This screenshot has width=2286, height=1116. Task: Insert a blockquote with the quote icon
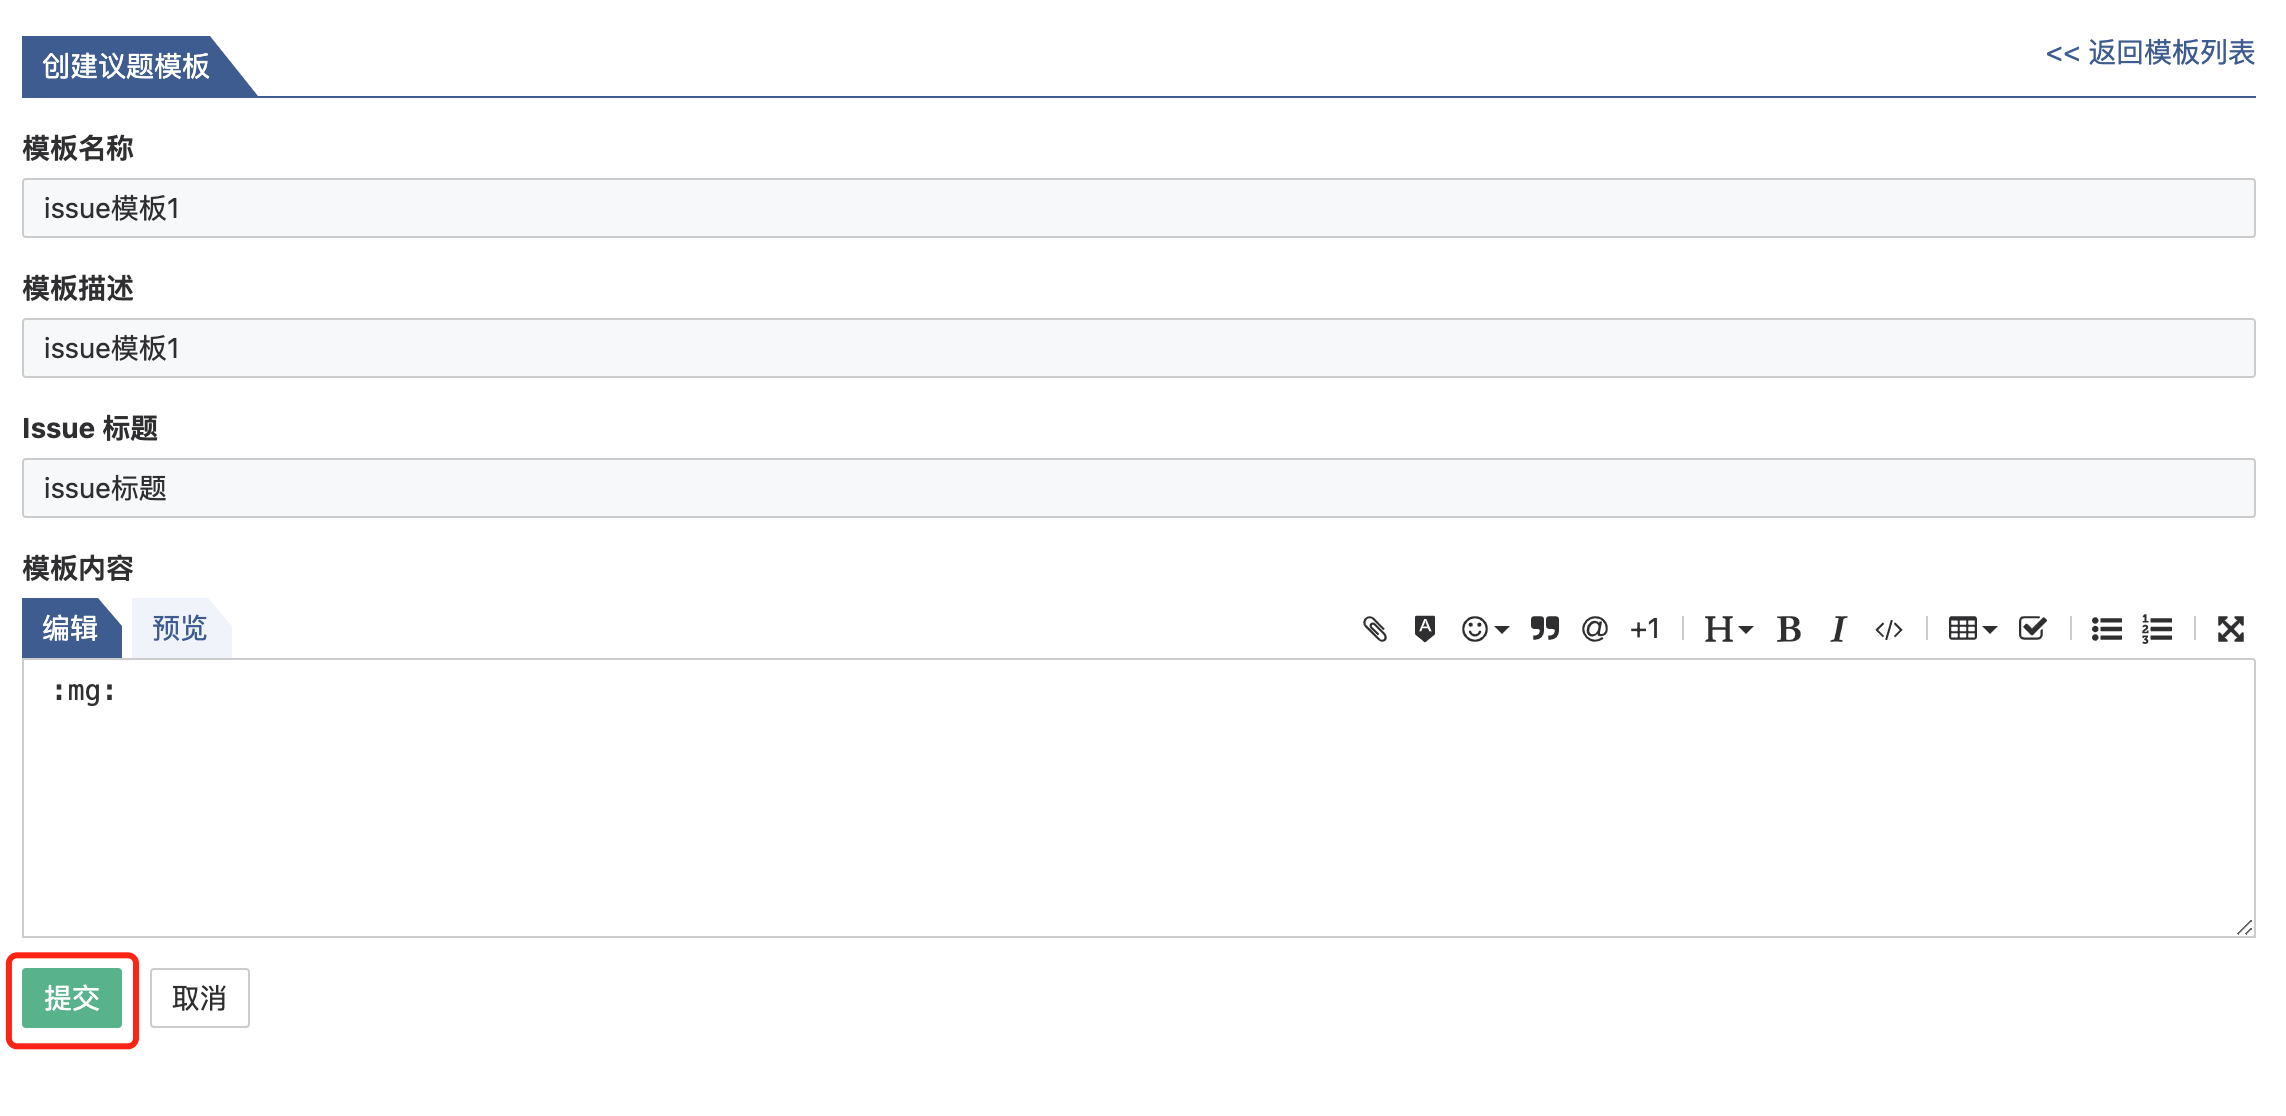1544,629
